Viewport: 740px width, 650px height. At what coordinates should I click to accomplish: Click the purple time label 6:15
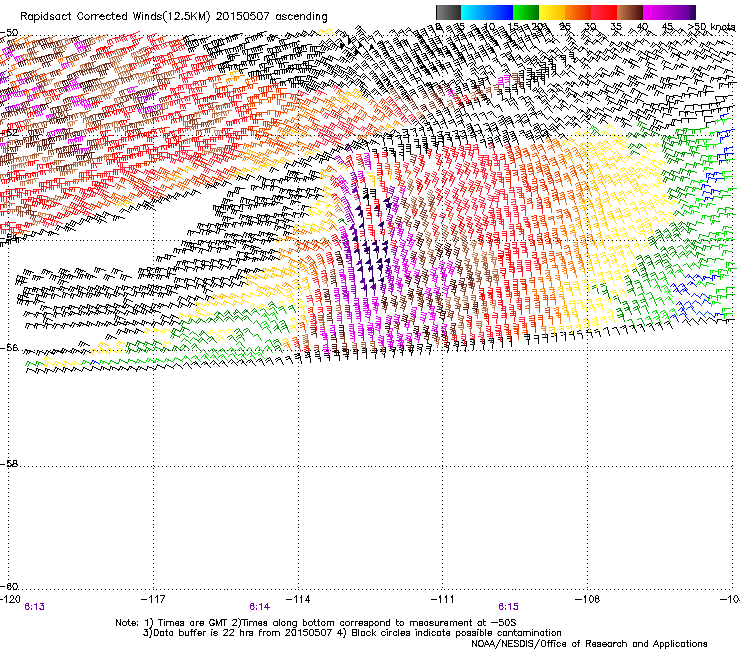pos(508,607)
